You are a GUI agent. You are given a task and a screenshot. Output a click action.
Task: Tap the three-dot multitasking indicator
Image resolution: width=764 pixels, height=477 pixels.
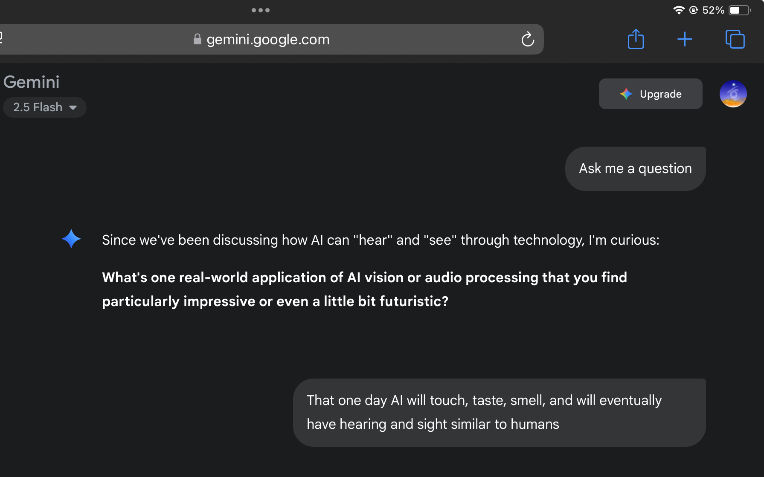(x=261, y=10)
